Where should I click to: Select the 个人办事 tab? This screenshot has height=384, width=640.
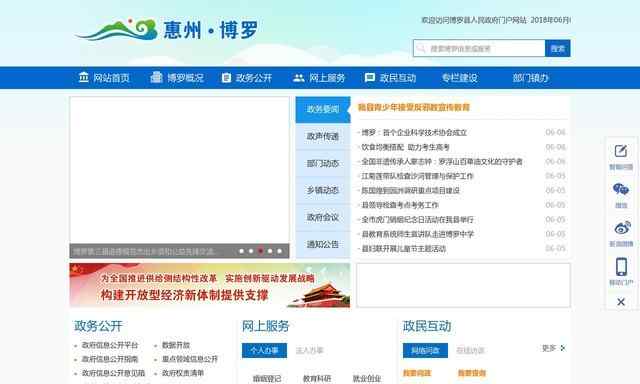point(264,351)
